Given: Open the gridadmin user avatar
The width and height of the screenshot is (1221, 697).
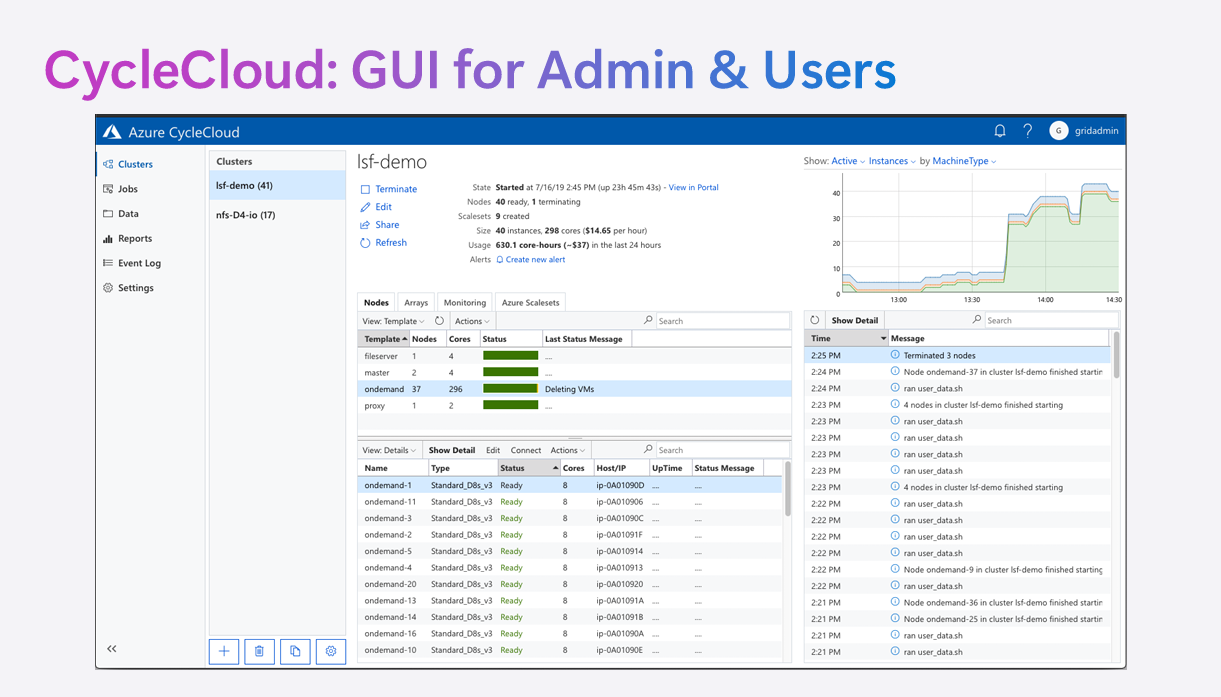Looking at the screenshot, I should [x=1058, y=131].
